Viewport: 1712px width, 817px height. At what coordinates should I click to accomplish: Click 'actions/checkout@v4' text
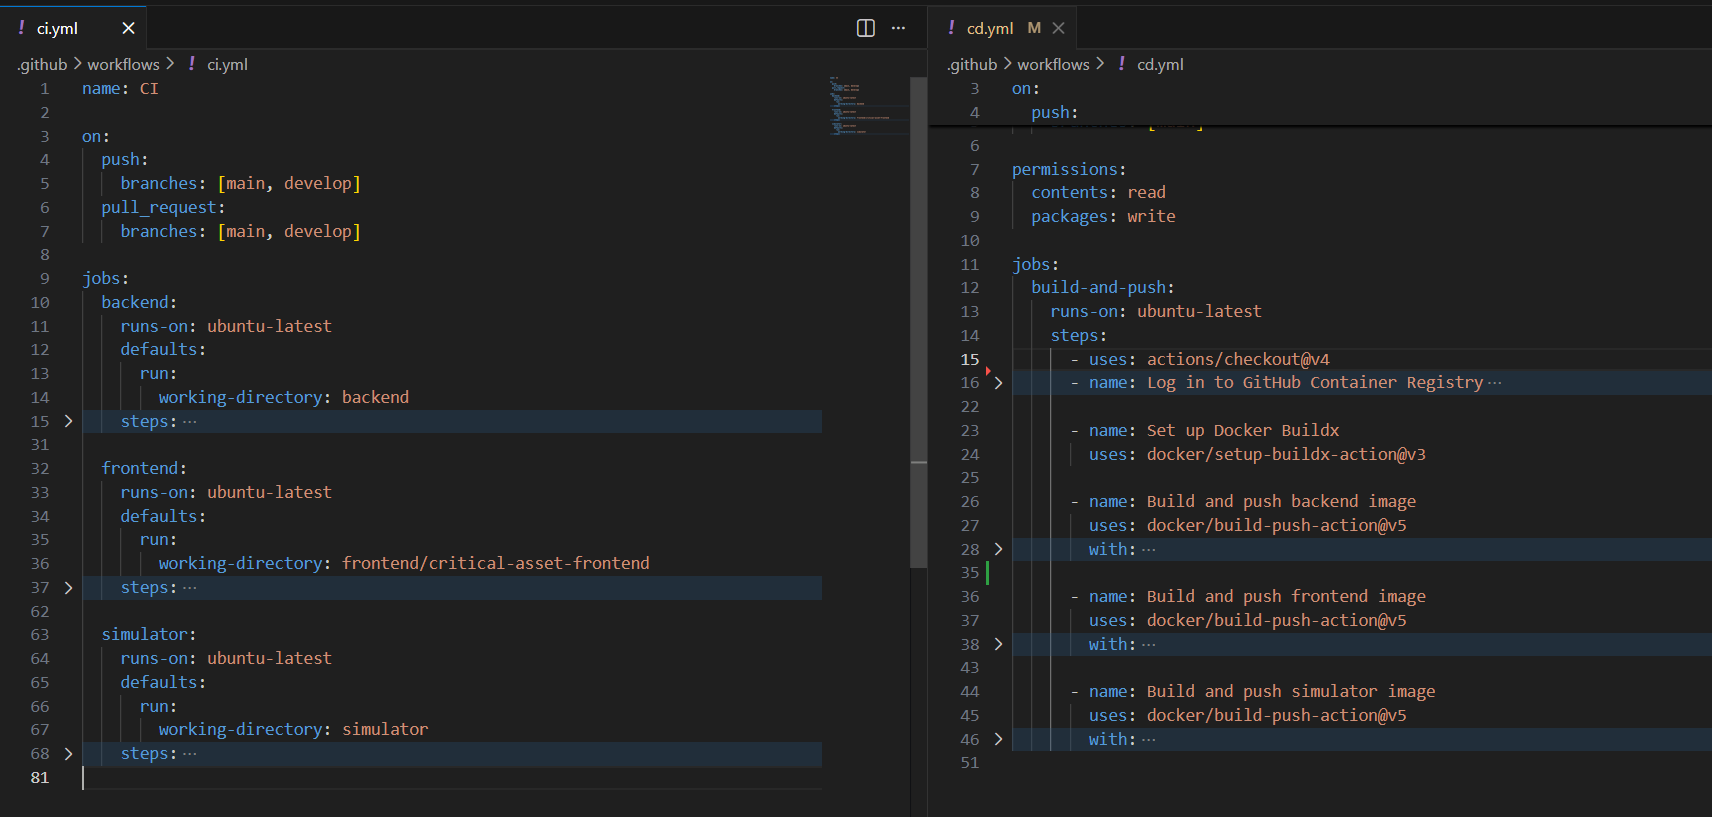coord(1238,359)
